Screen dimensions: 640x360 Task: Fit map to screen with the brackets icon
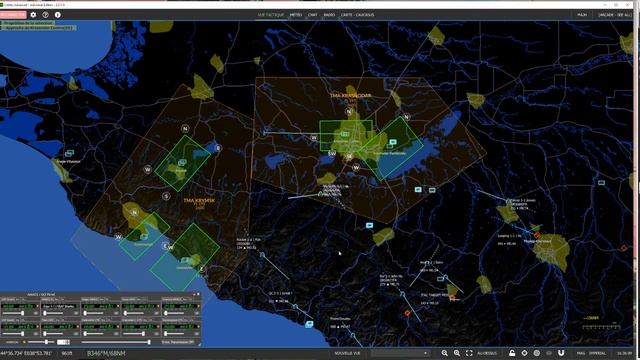(469, 353)
